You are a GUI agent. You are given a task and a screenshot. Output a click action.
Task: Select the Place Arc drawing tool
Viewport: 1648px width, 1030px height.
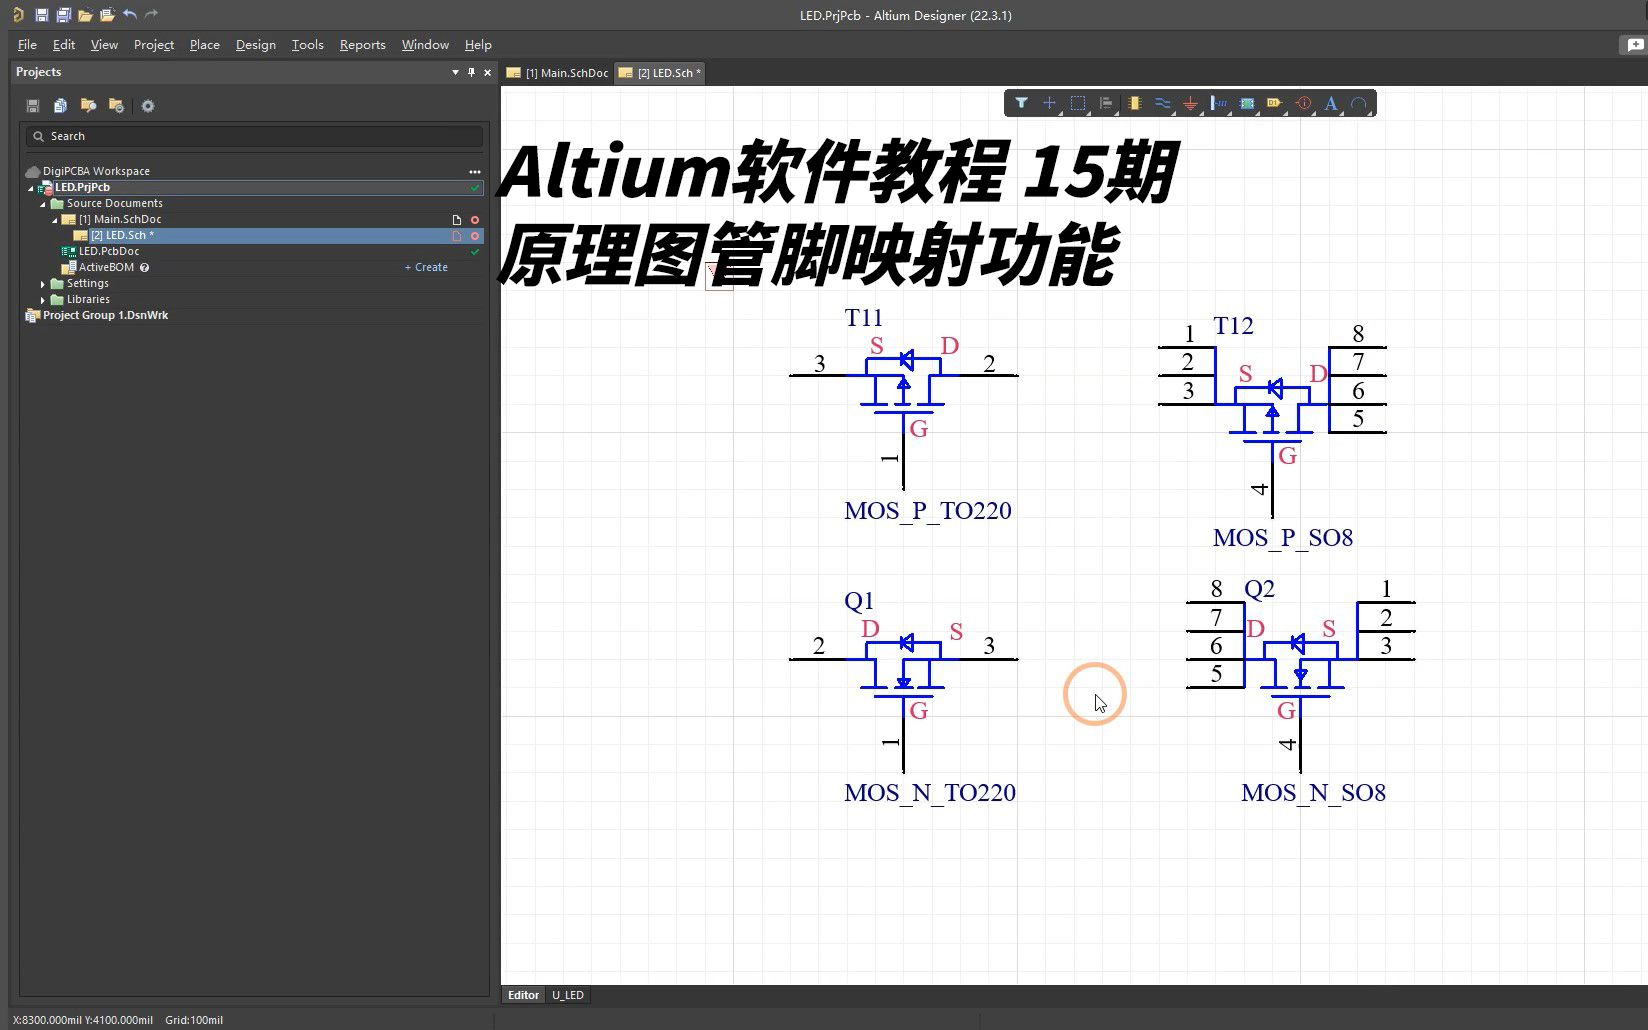tap(1359, 103)
